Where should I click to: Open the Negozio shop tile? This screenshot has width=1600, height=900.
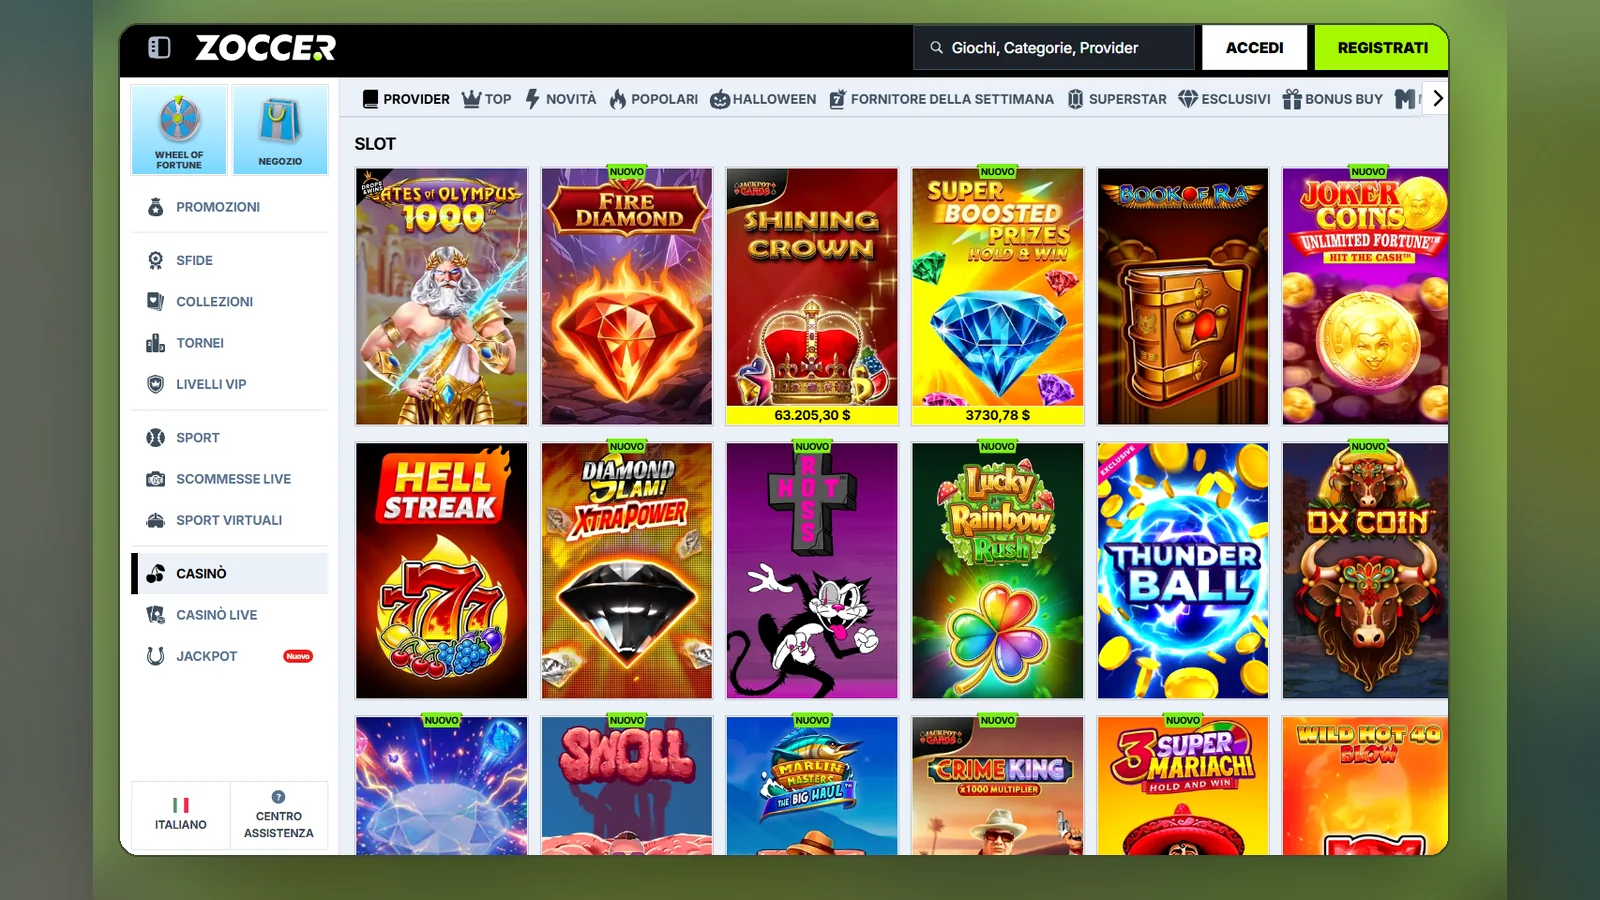[280, 130]
